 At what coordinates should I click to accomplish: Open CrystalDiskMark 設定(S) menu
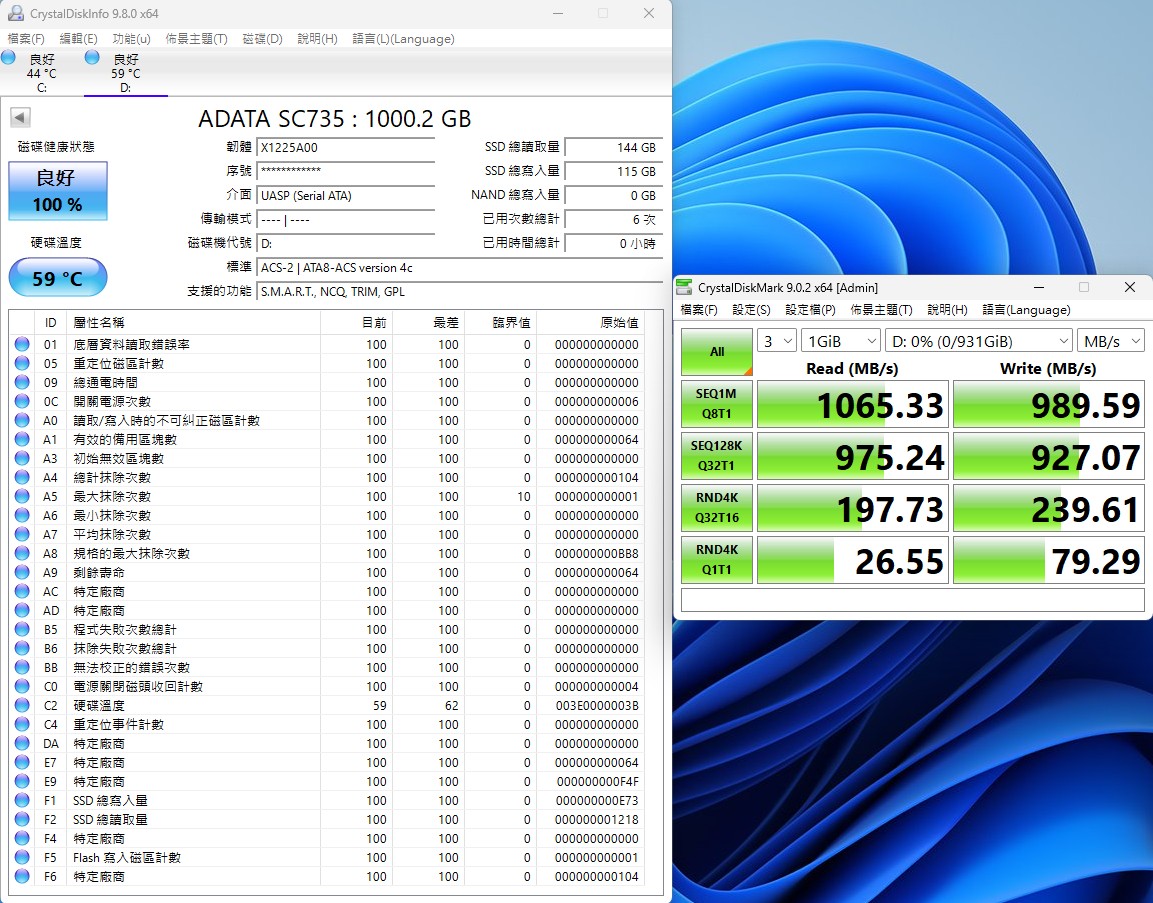[752, 310]
